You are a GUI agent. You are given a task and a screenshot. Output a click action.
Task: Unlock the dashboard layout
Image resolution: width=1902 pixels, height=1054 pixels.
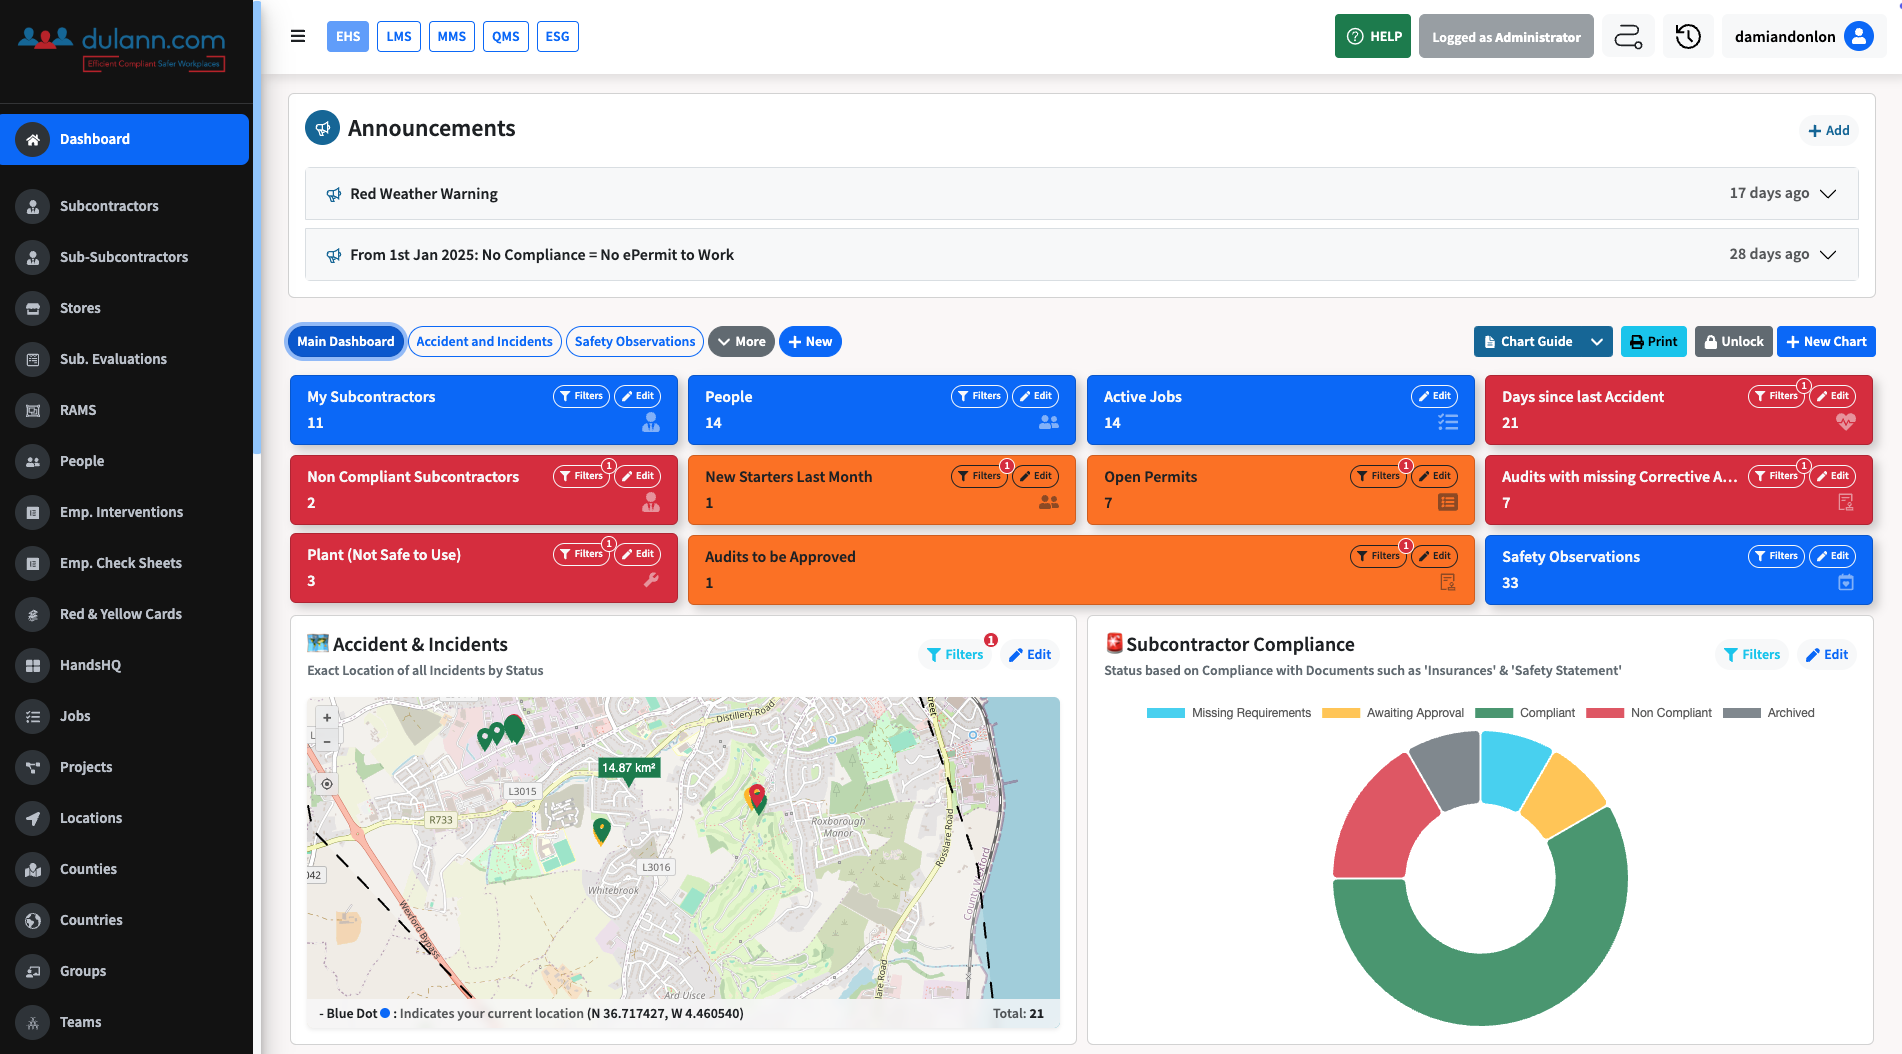pos(1733,341)
